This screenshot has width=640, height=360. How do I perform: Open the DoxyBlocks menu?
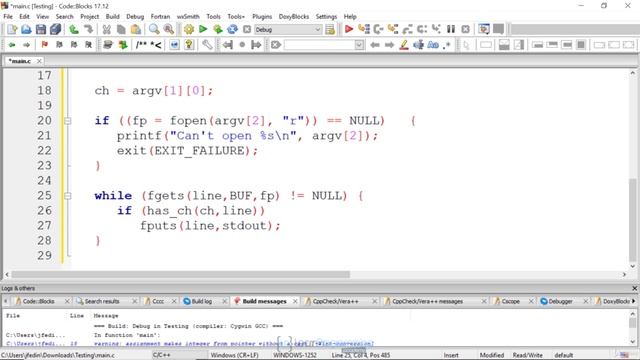[x=294, y=16]
